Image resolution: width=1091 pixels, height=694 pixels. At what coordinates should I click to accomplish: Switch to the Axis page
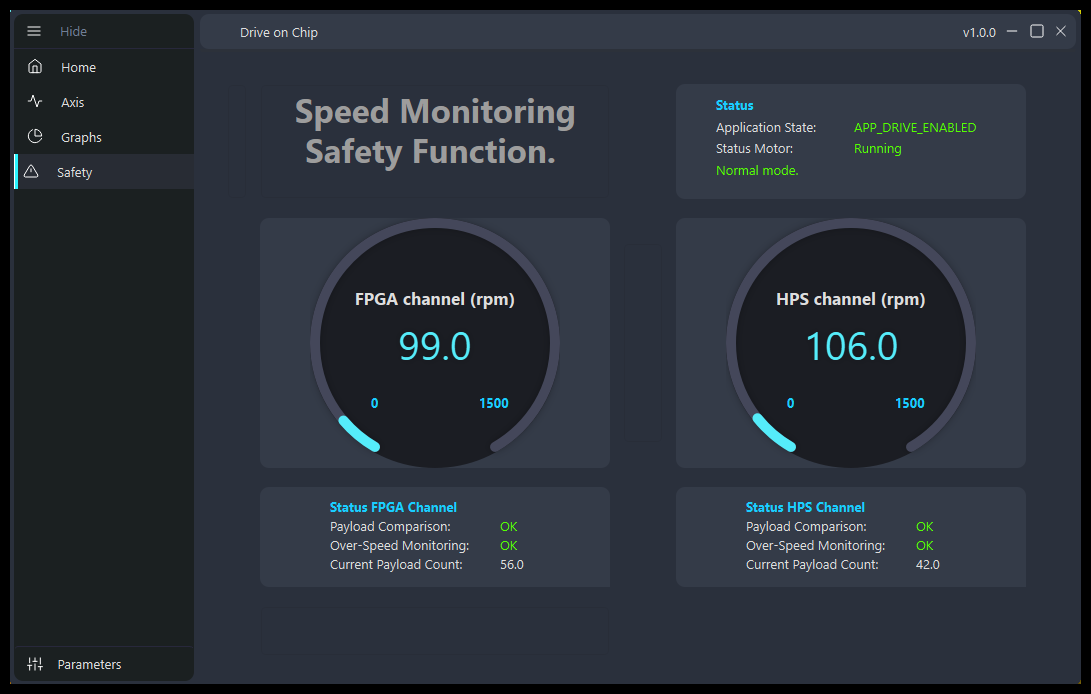coord(72,102)
